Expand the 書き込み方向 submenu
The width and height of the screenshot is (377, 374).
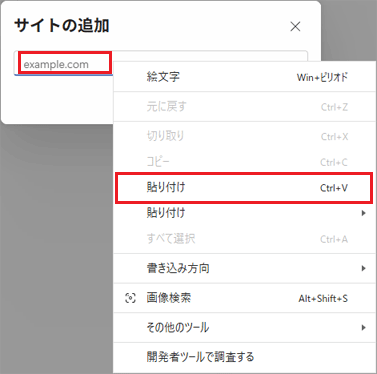pos(245,268)
